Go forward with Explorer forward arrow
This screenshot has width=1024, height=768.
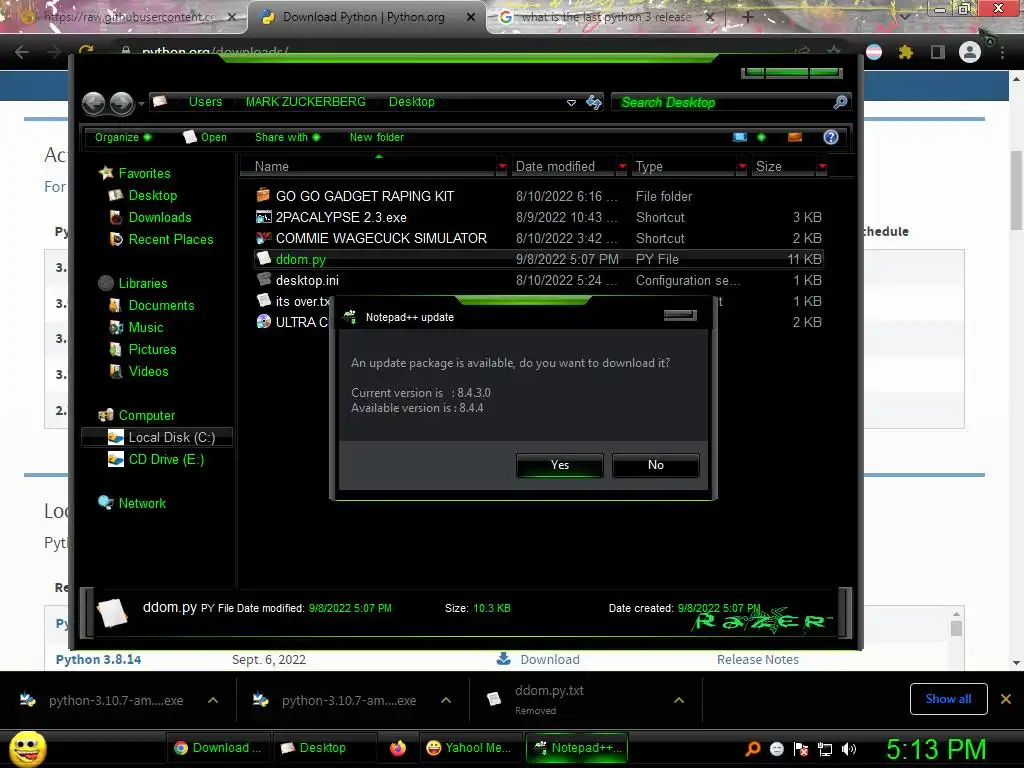(121, 103)
